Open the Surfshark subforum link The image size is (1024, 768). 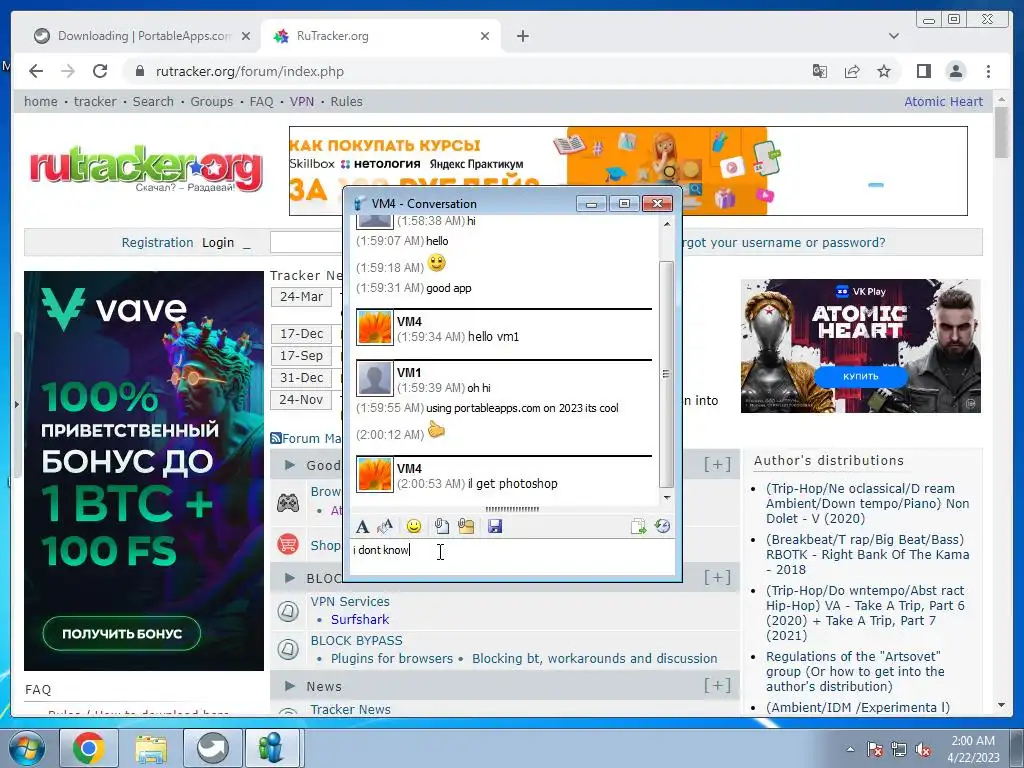point(360,619)
